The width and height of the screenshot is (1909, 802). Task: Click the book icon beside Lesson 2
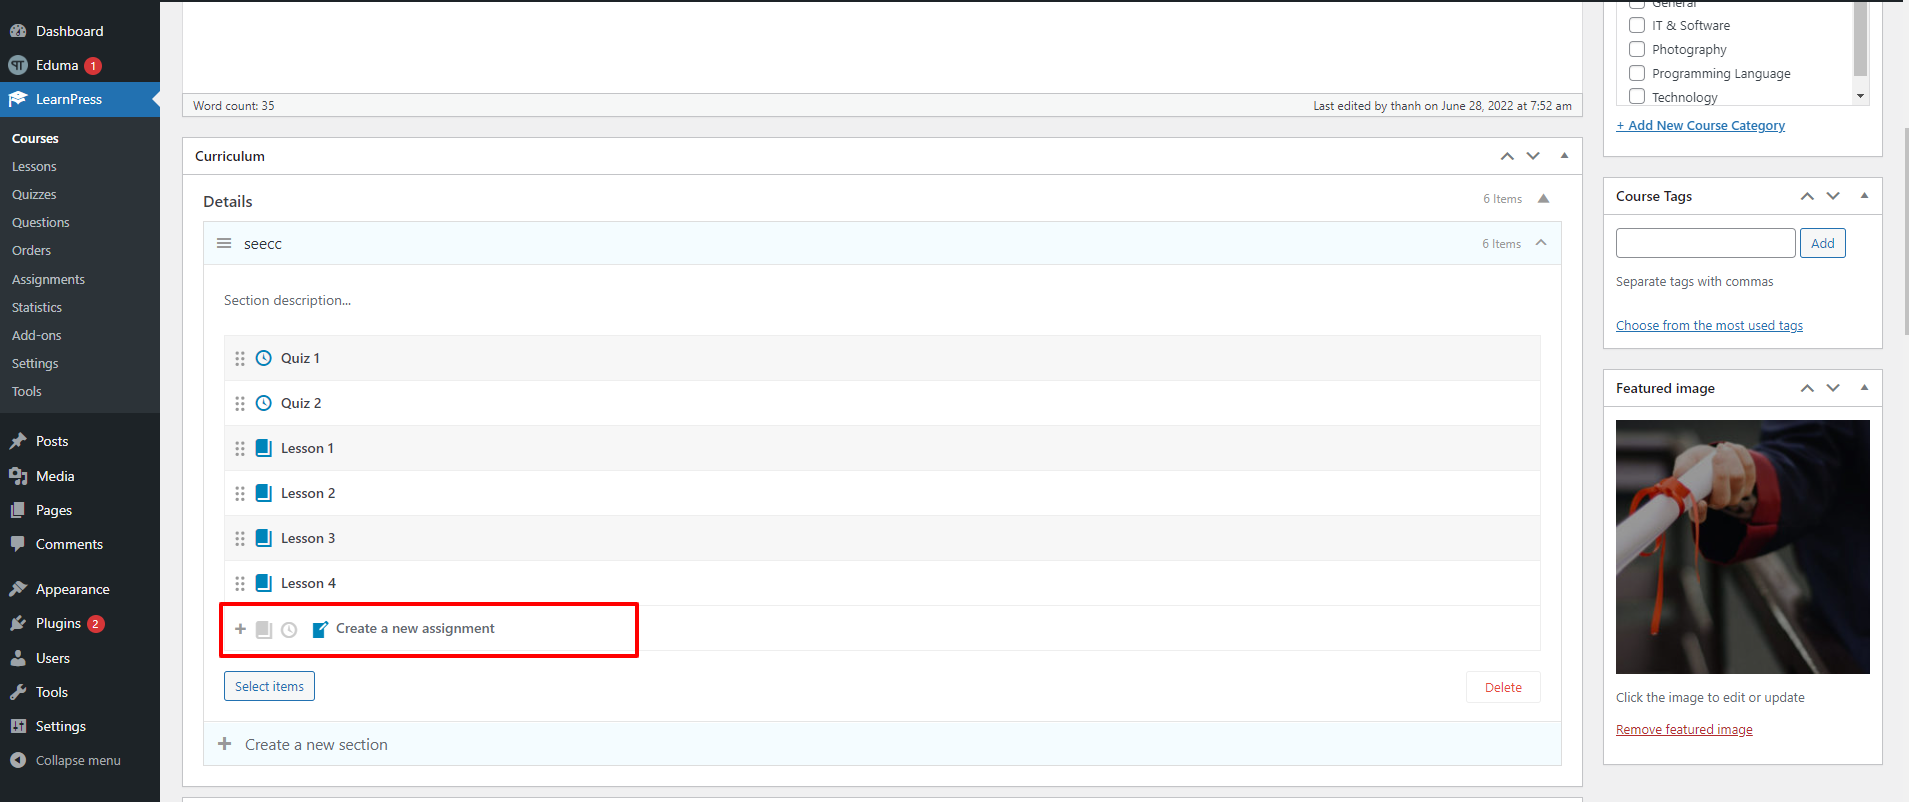tap(264, 493)
